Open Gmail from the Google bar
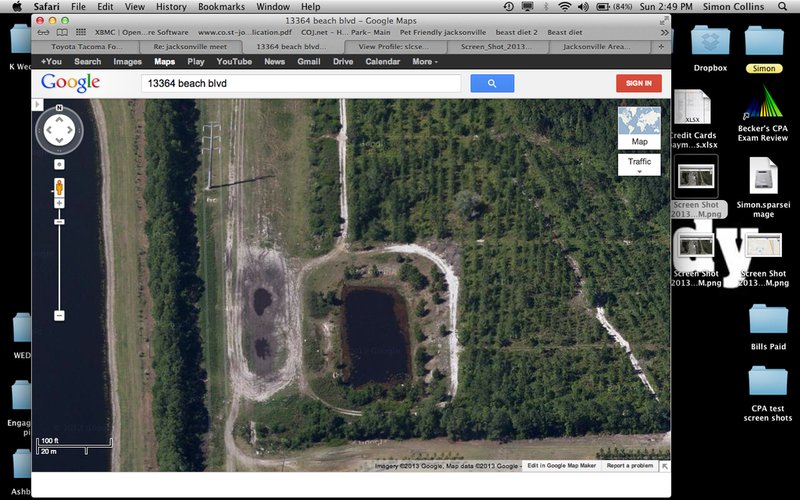The width and height of the screenshot is (800, 500). pyautogui.click(x=309, y=61)
